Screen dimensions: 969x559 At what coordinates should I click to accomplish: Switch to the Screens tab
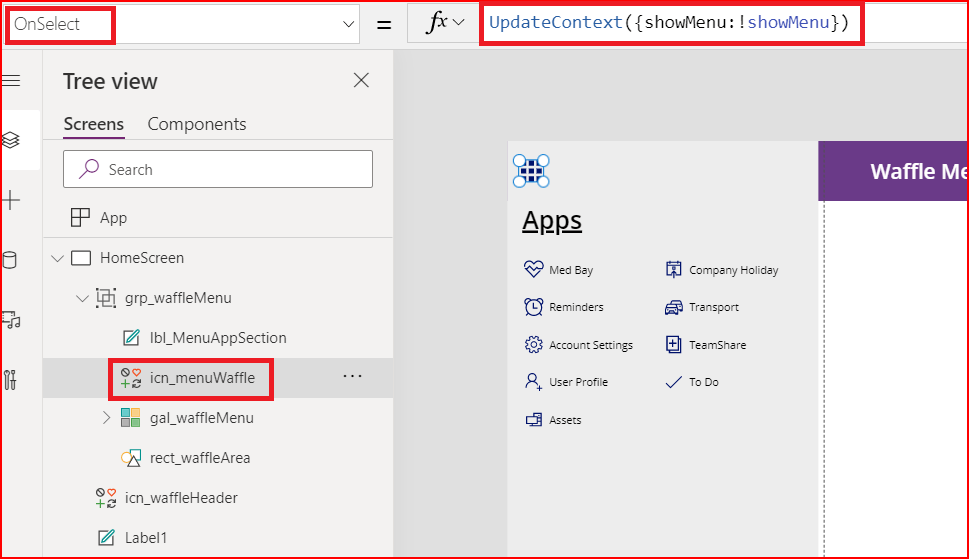pos(93,124)
